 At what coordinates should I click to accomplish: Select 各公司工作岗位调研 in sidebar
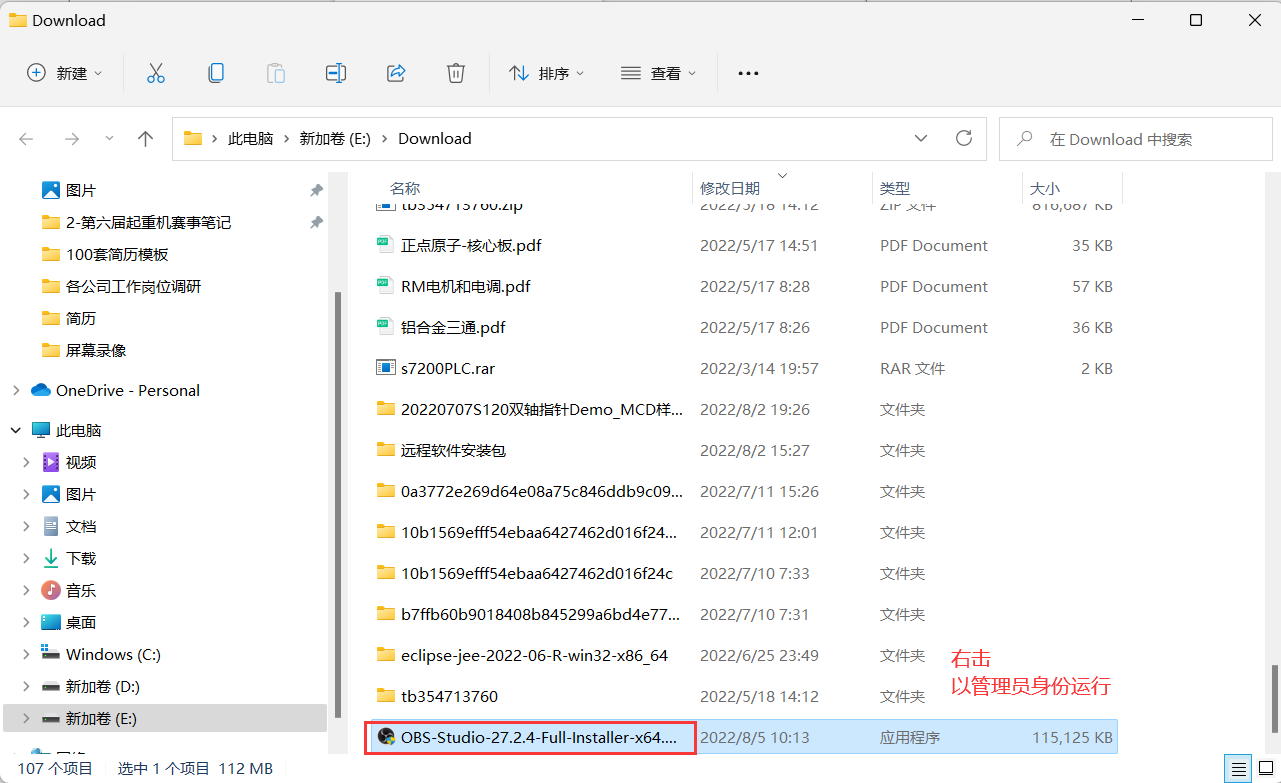coord(133,286)
